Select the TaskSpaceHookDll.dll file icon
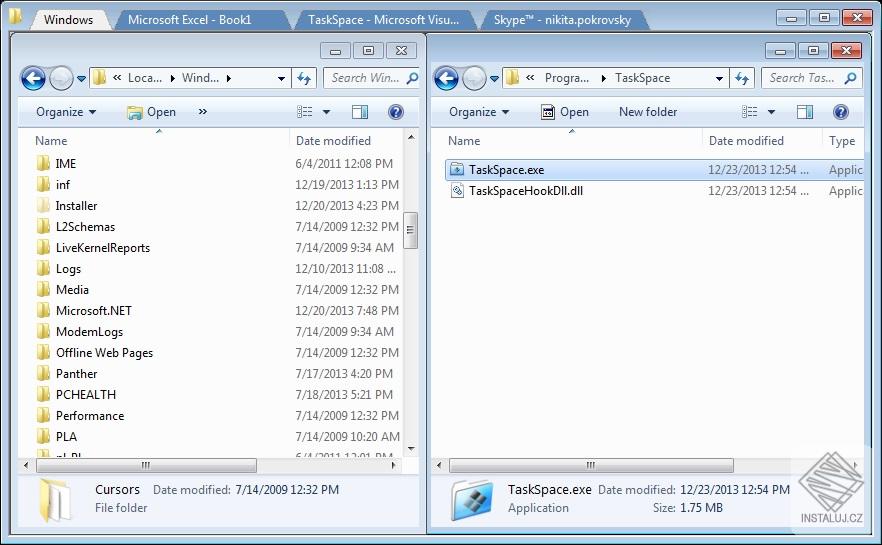Screen dimensions: 882x545 [457, 191]
